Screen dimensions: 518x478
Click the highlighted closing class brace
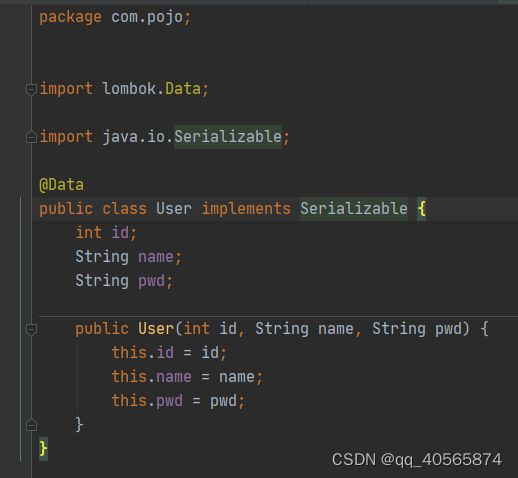43,449
